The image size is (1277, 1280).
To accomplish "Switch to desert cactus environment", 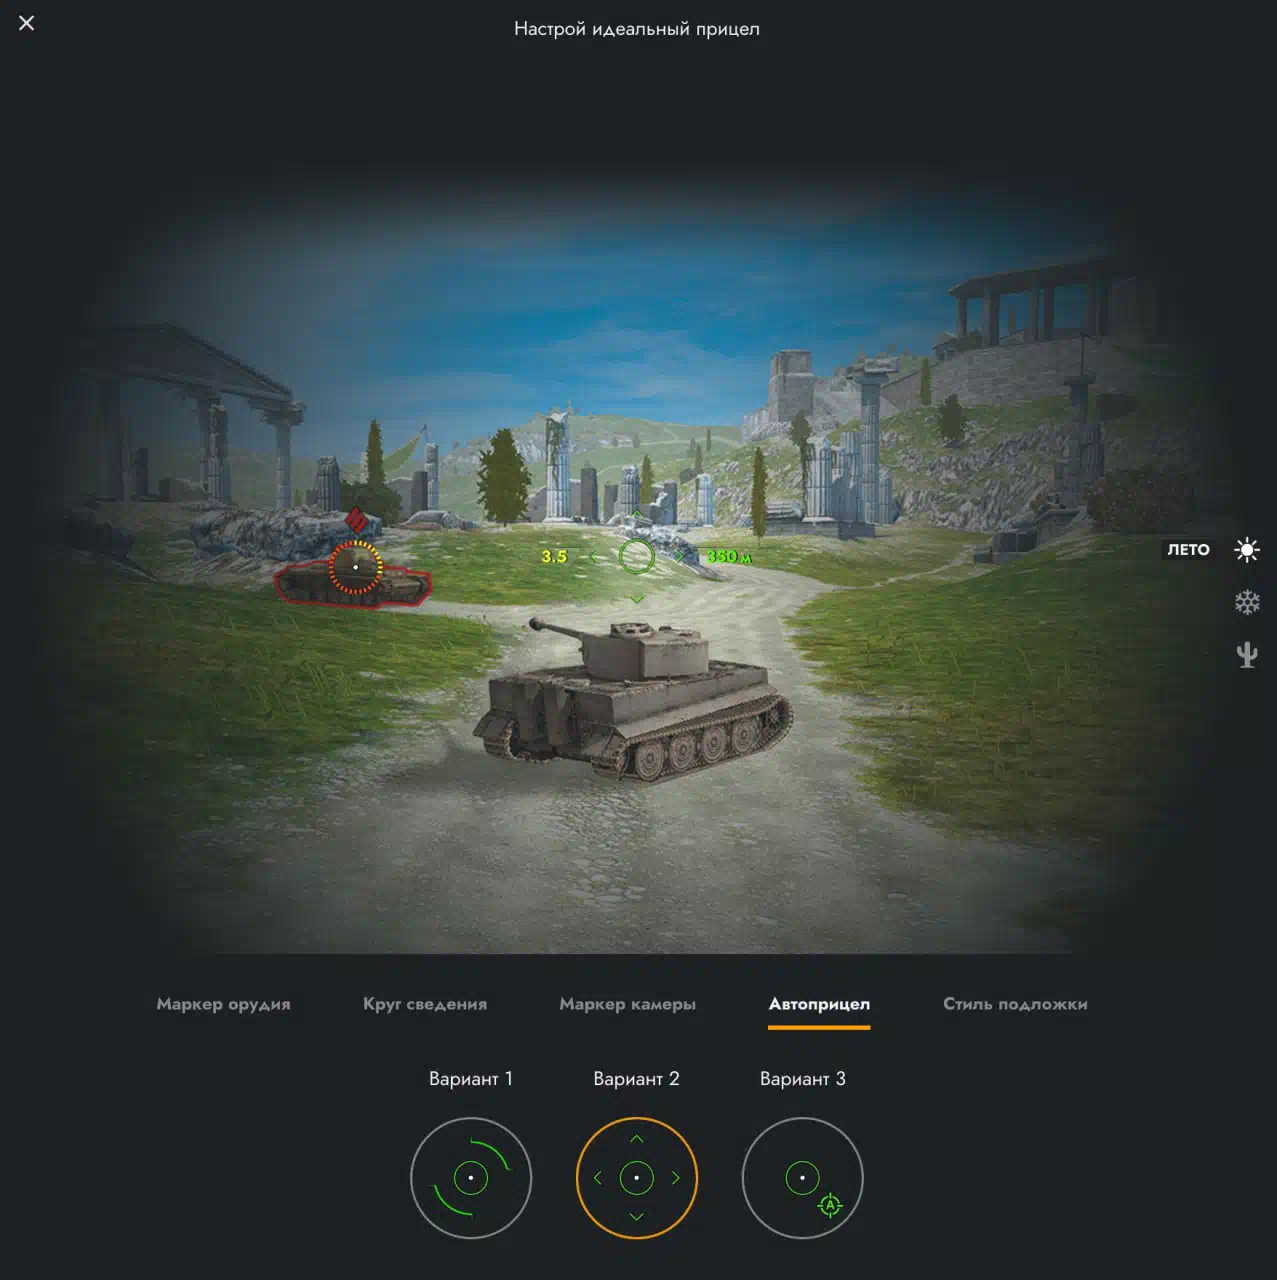I will [1246, 655].
